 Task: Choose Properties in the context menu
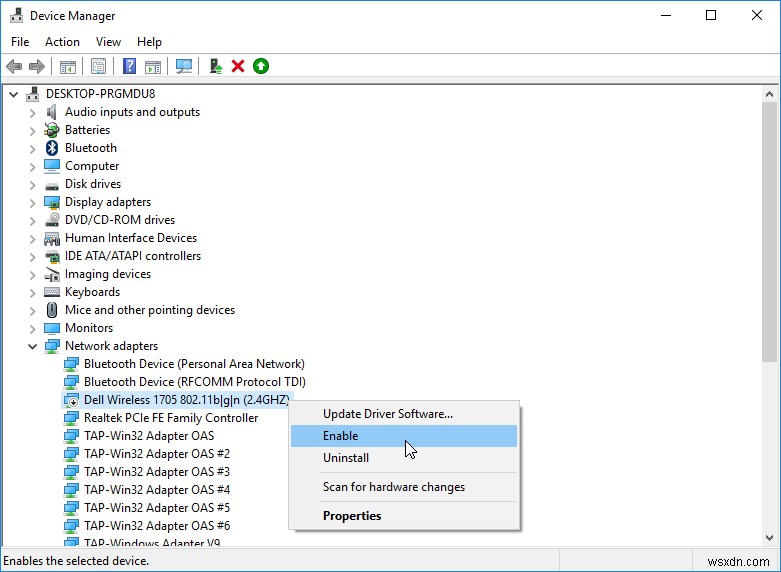[404, 516]
